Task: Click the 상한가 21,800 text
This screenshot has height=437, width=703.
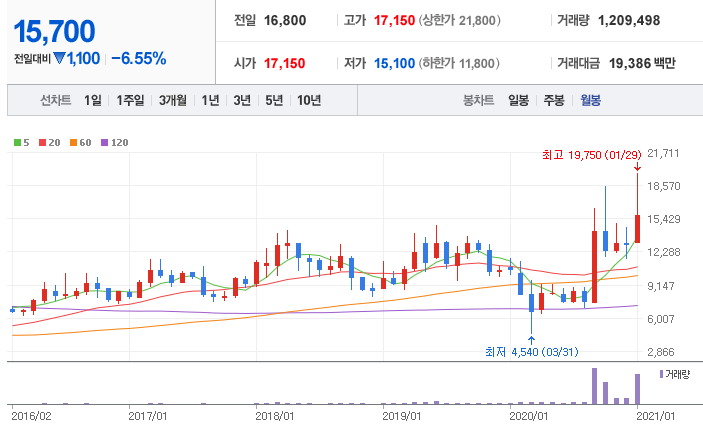Action: 460,20
